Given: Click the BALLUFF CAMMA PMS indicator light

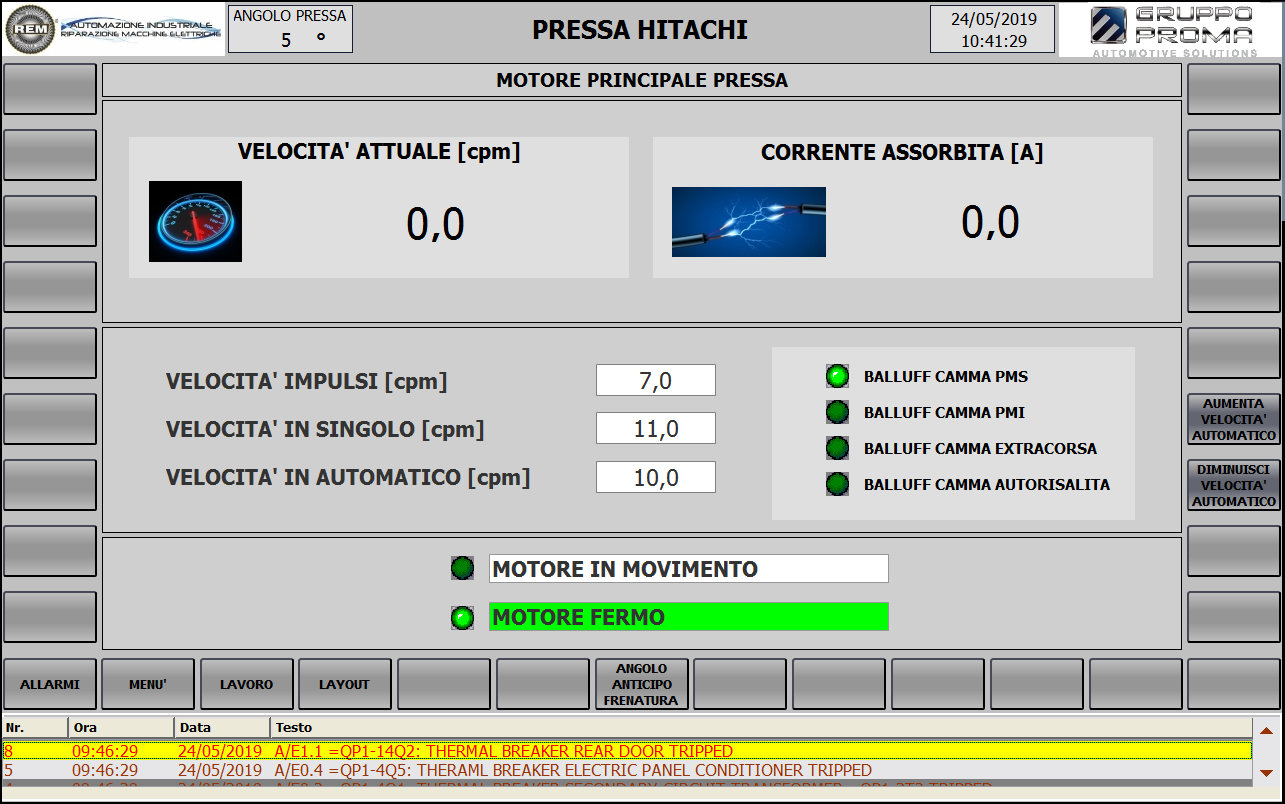Looking at the screenshot, I should click(x=837, y=377).
